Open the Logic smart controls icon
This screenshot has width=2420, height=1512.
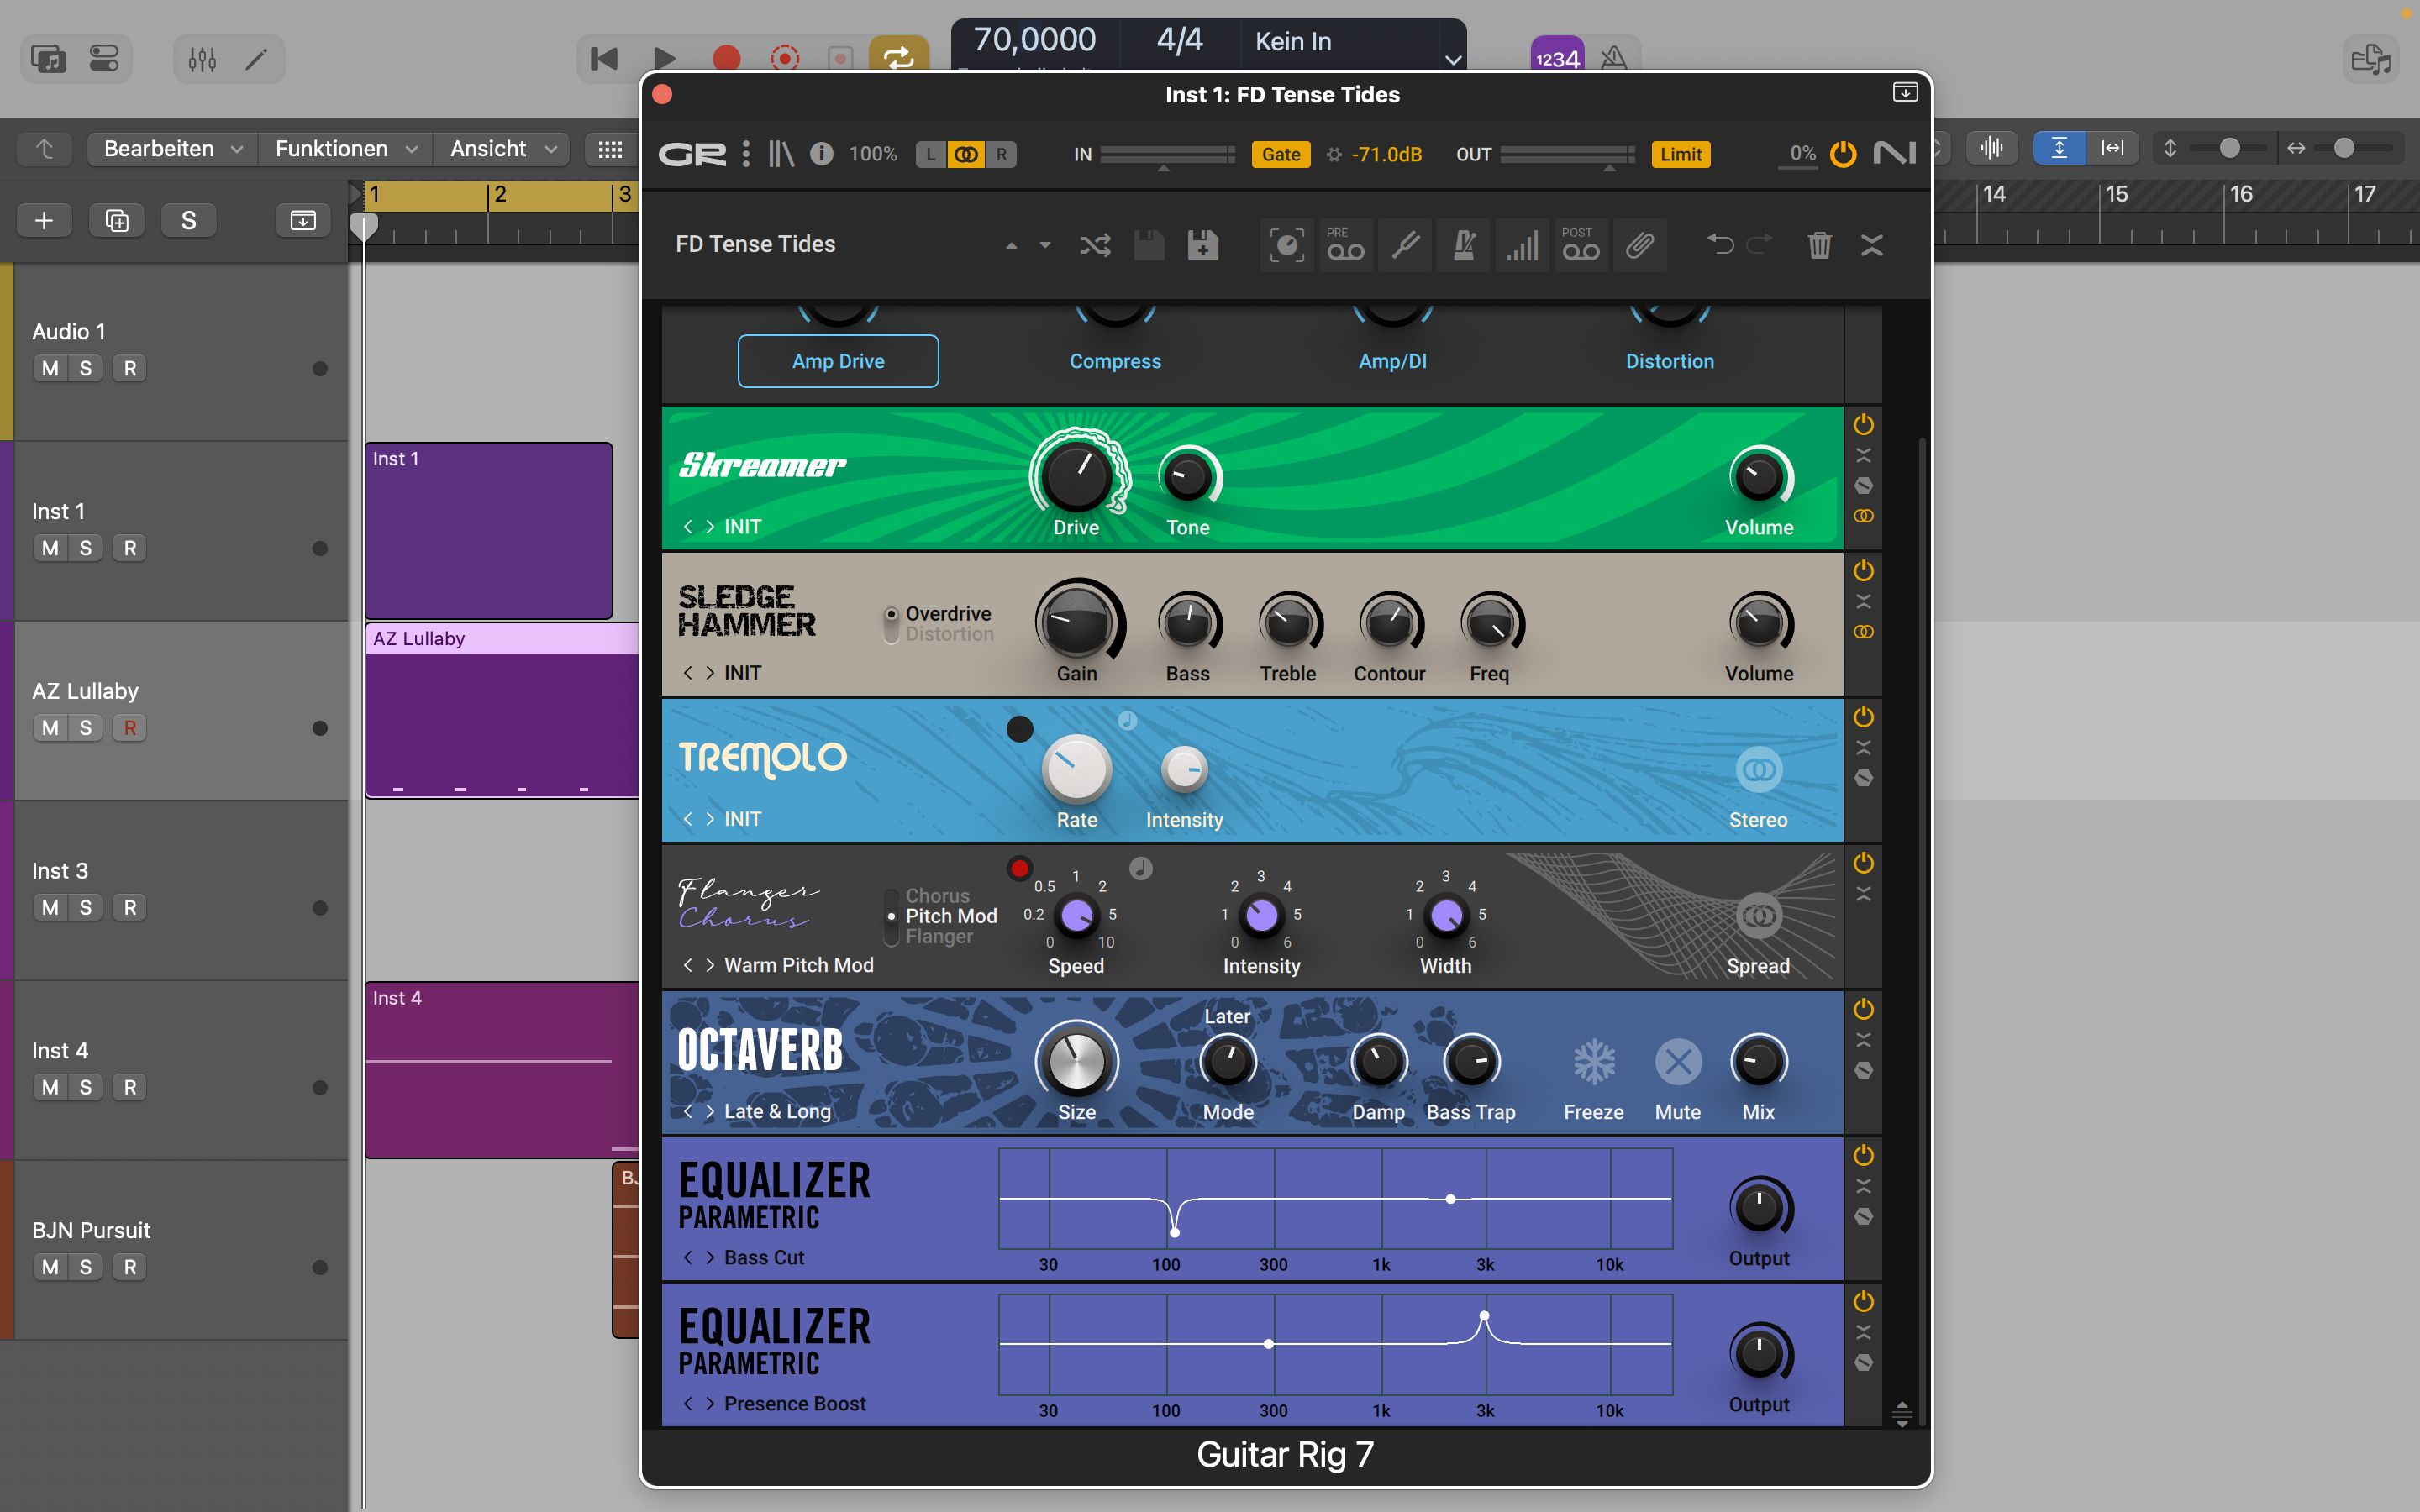[x=104, y=60]
